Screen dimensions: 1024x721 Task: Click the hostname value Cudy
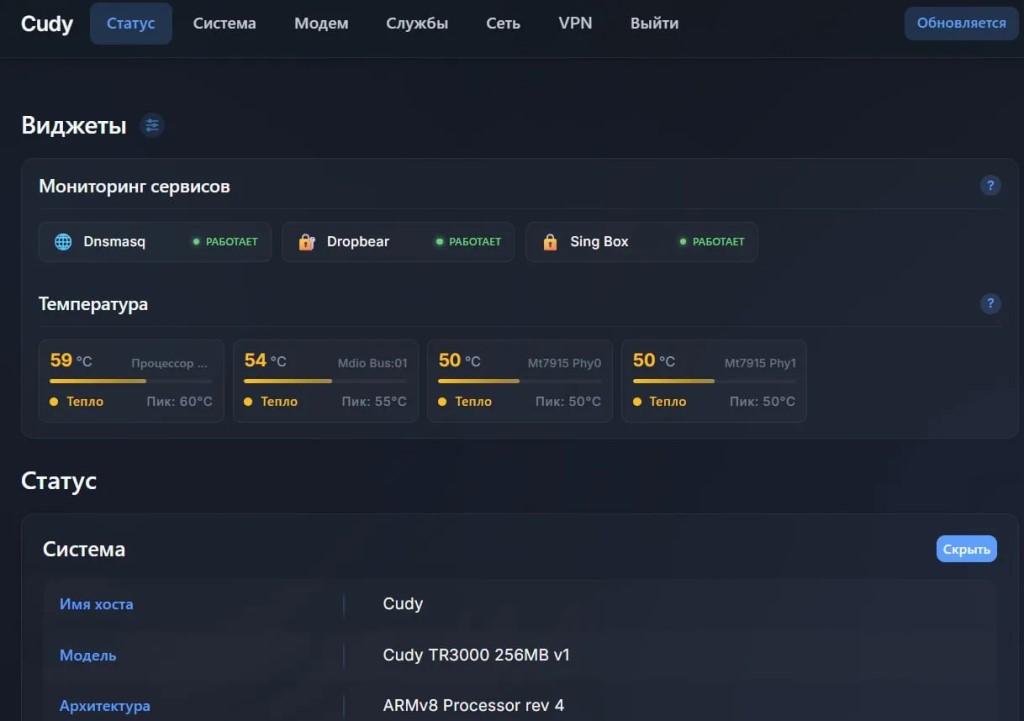[403, 604]
